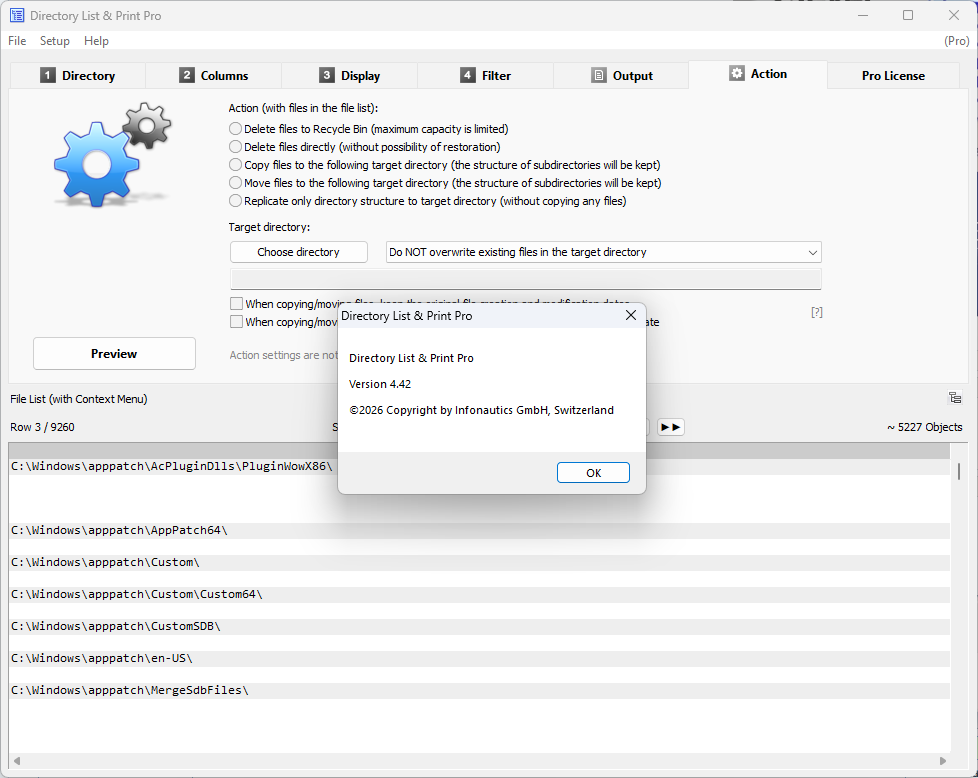The width and height of the screenshot is (978, 778).
Task: Click the Row 3 / 9260 indicator
Action: (42, 427)
